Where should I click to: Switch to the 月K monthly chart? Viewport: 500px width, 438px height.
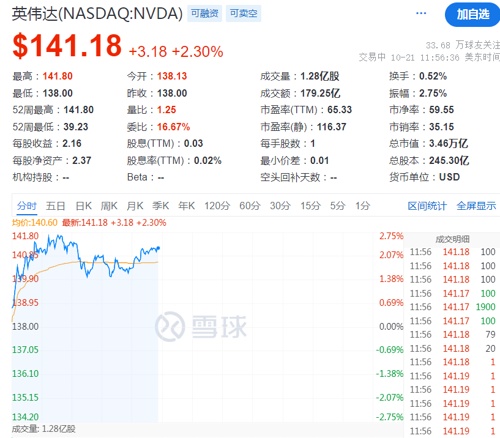click(x=135, y=206)
